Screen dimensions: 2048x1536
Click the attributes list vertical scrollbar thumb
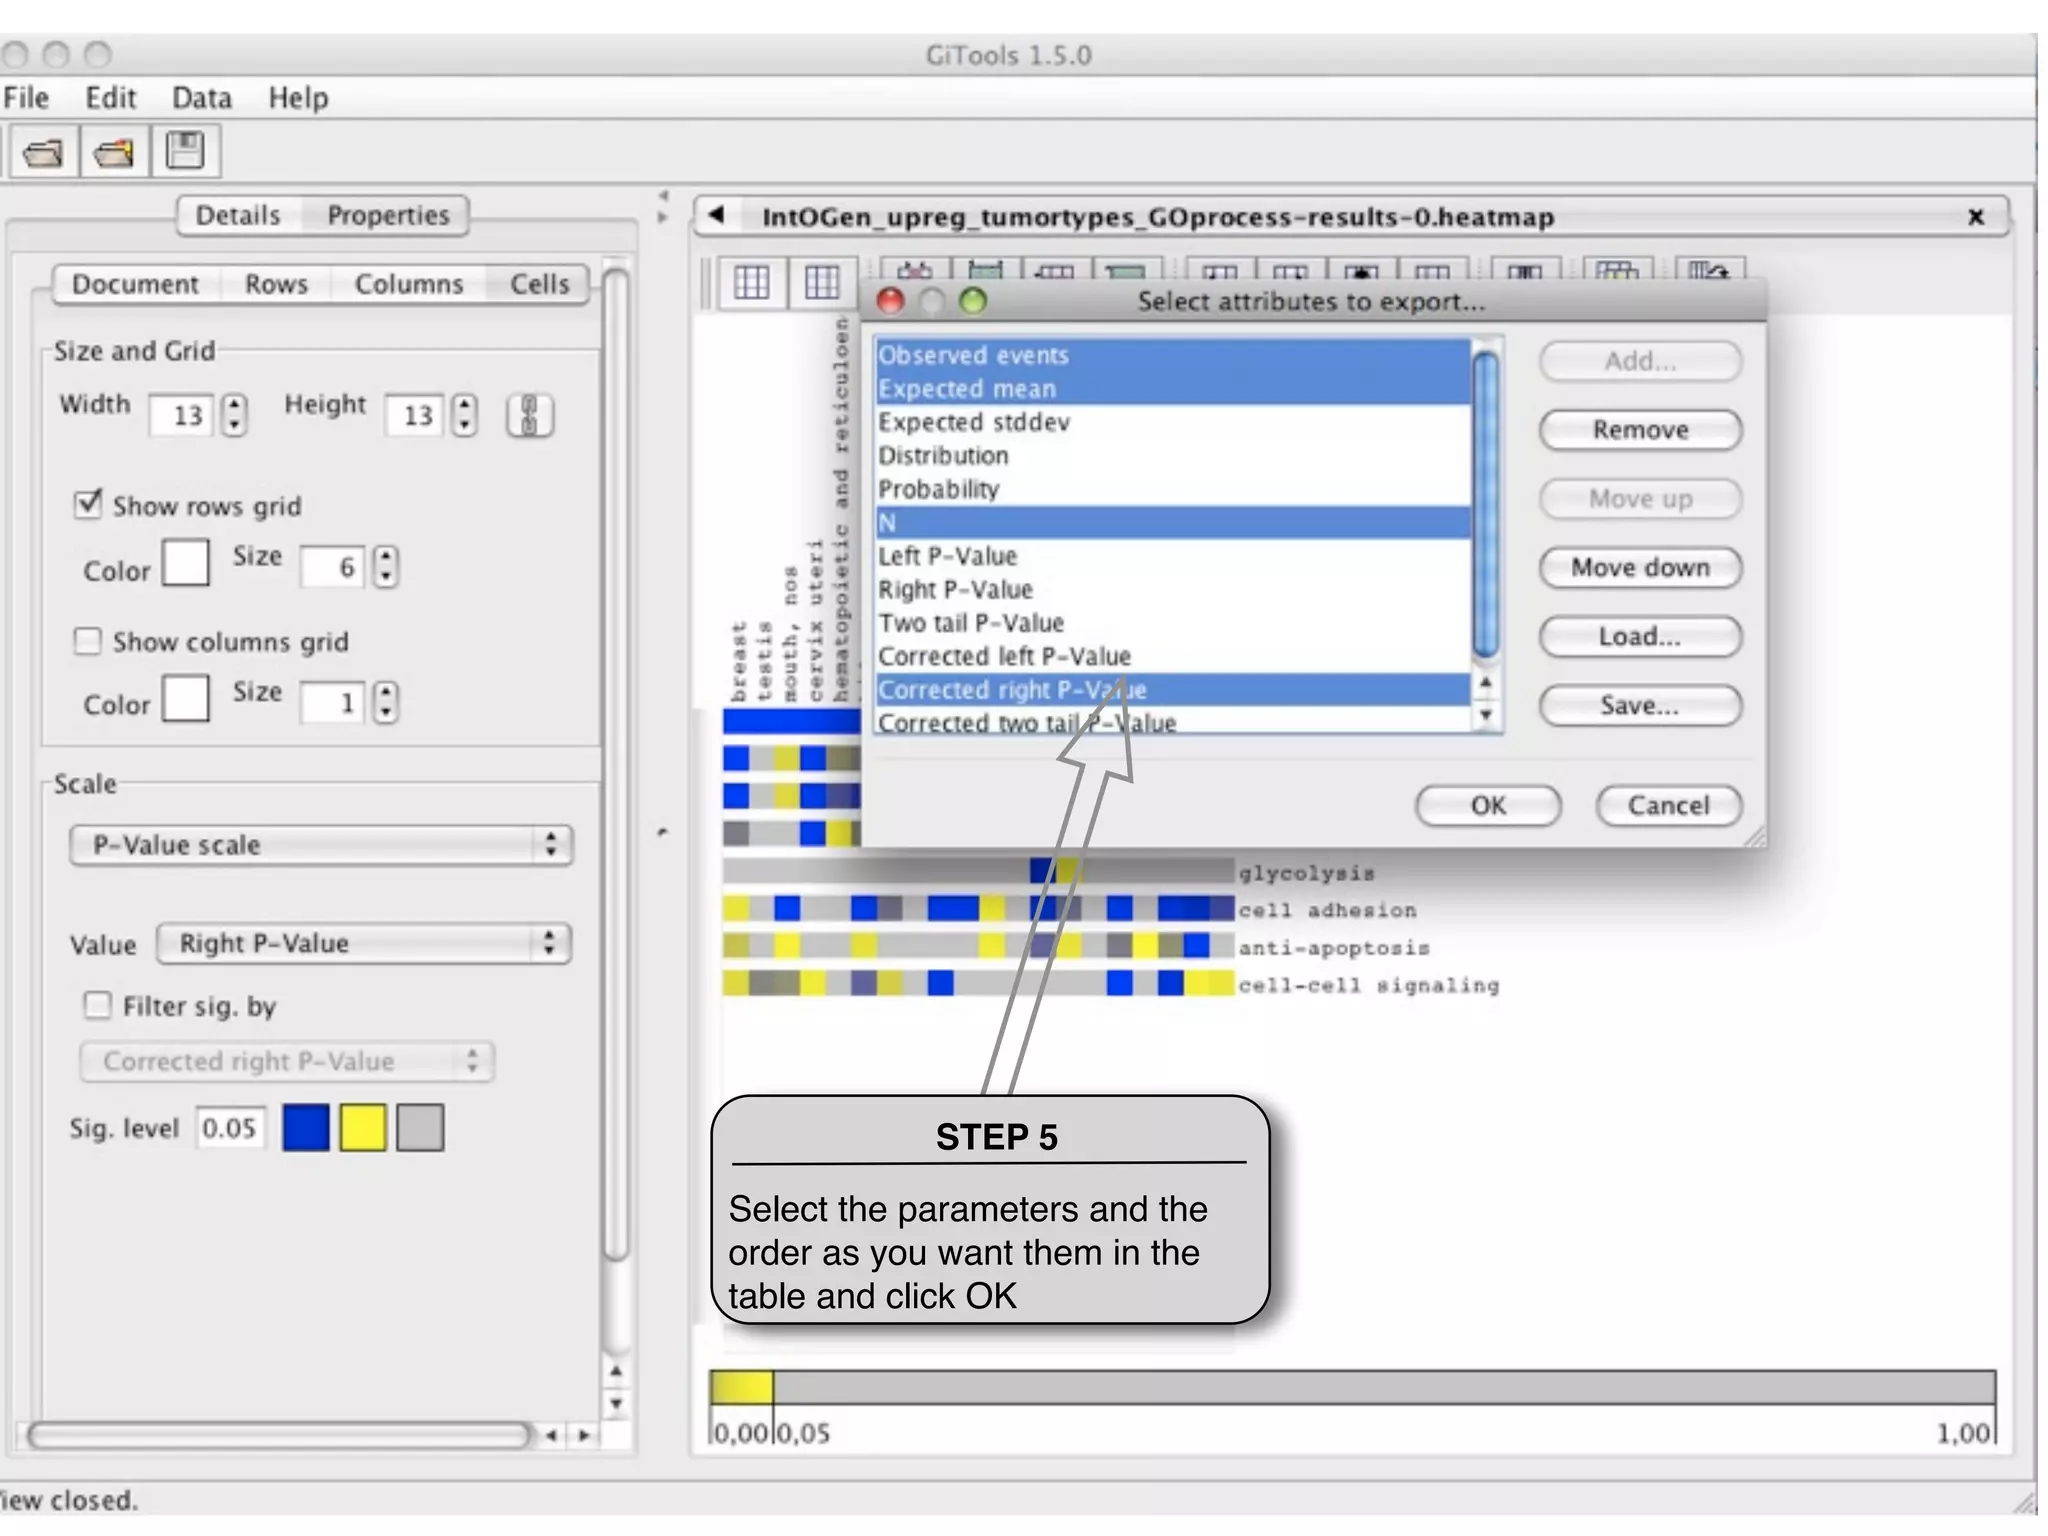[1486, 505]
